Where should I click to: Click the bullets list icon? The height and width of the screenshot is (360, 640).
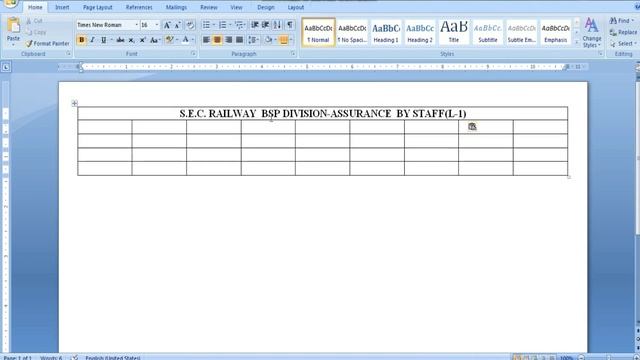point(207,25)
